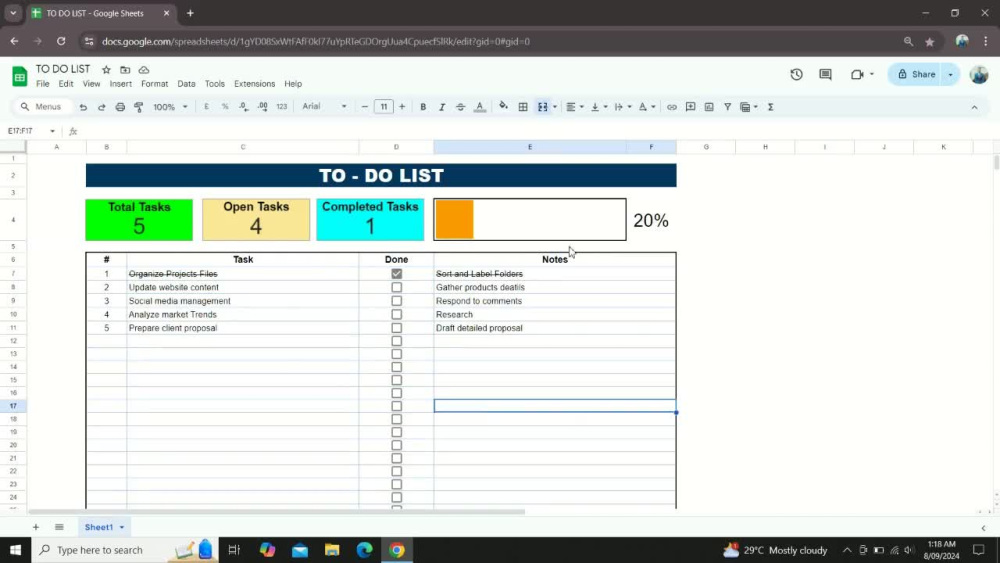Open the Edit menu
Image resolution: width=1000 pixels, height=563 pixels.
(x=66, y=84)
